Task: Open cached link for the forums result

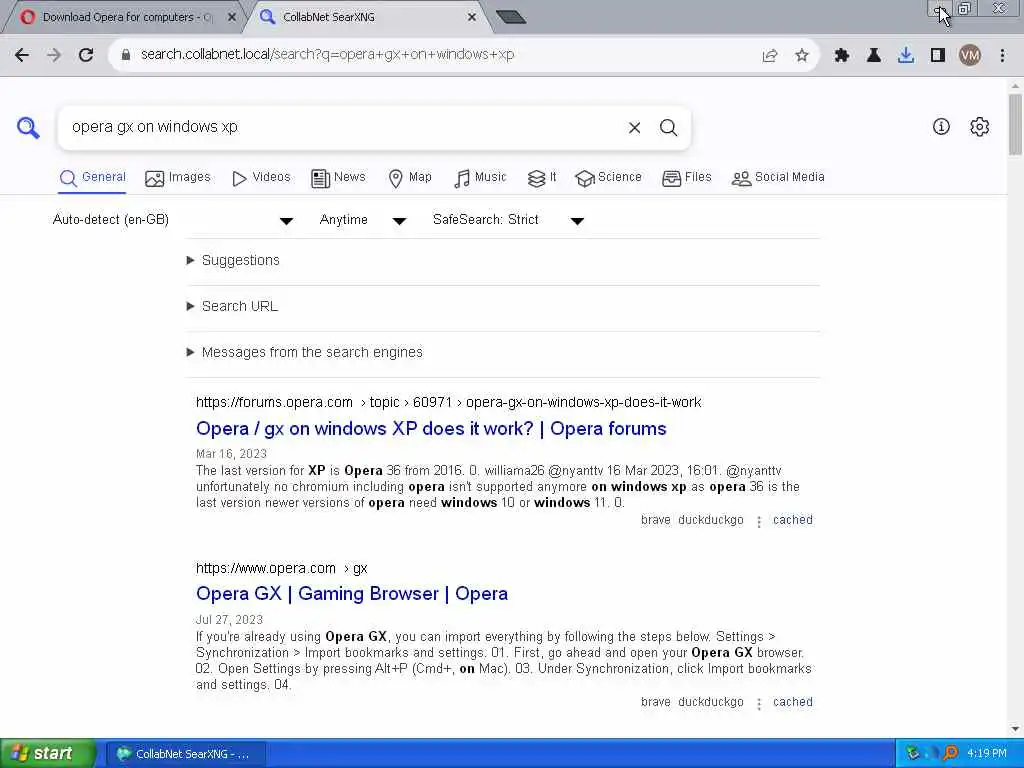Action: [793, 520]
